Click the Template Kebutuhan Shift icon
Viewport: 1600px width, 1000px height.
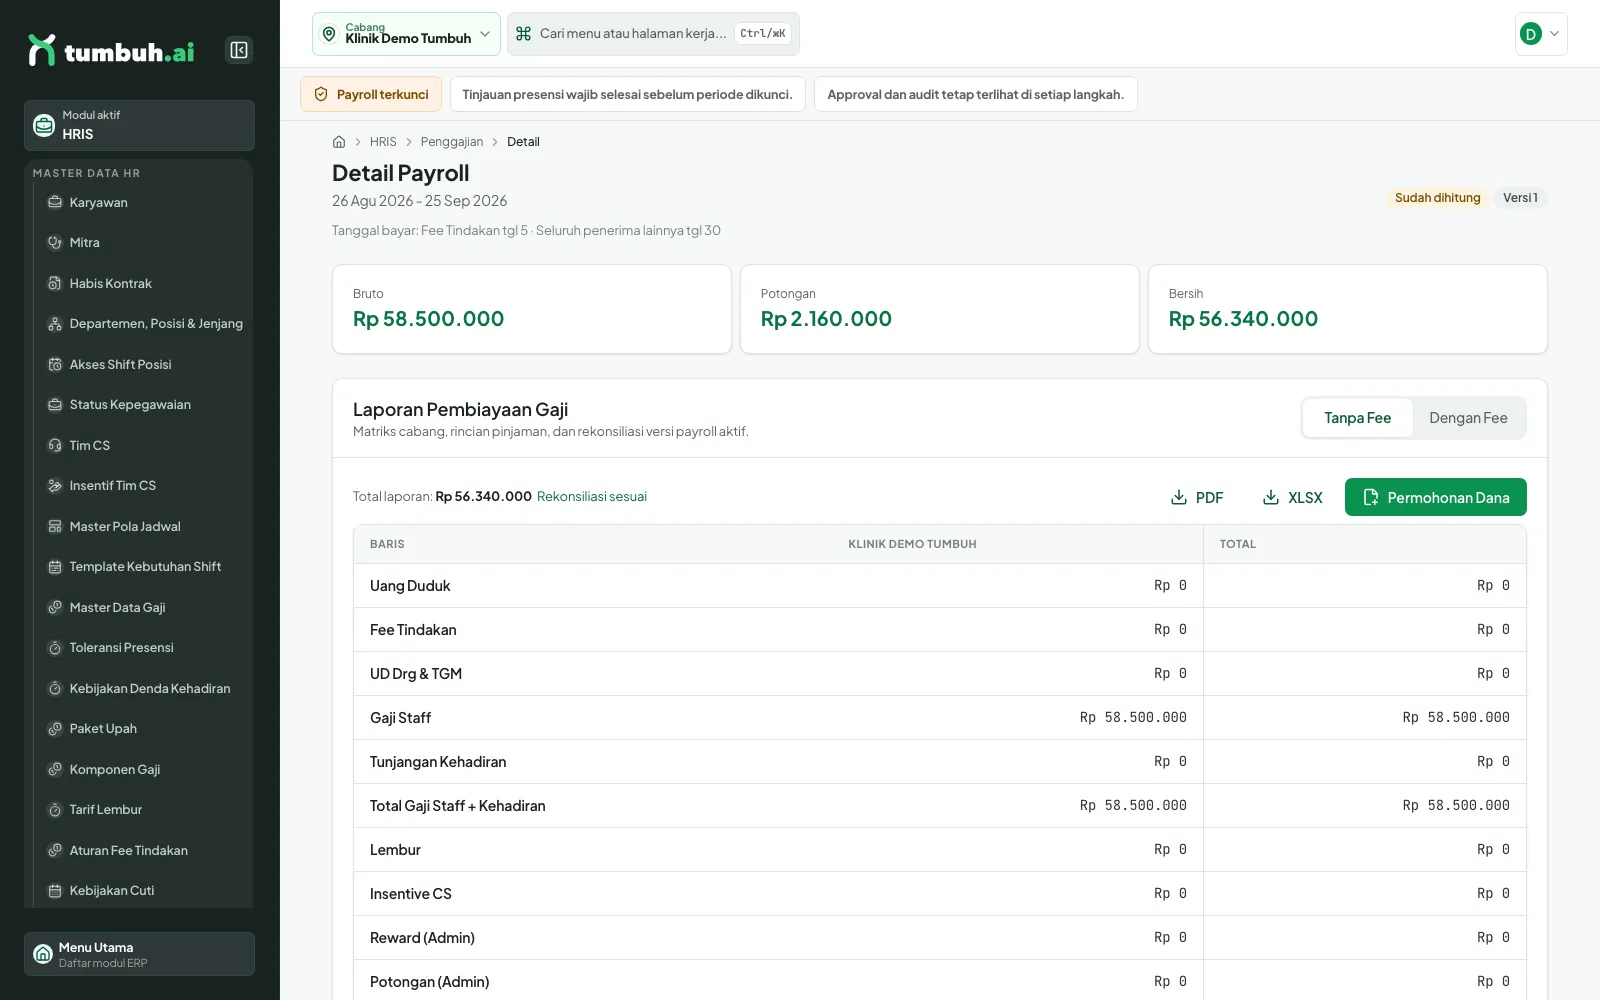[55, 567]
